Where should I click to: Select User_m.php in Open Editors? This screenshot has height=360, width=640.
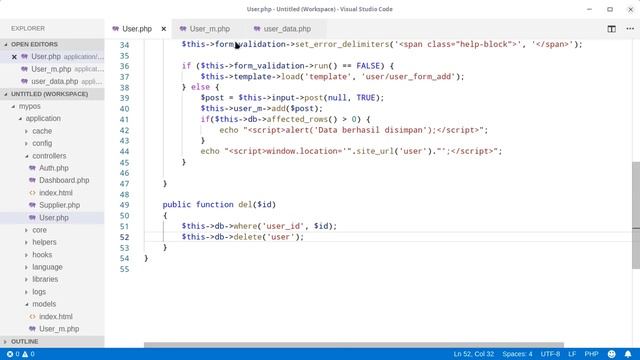pos(52,69)
